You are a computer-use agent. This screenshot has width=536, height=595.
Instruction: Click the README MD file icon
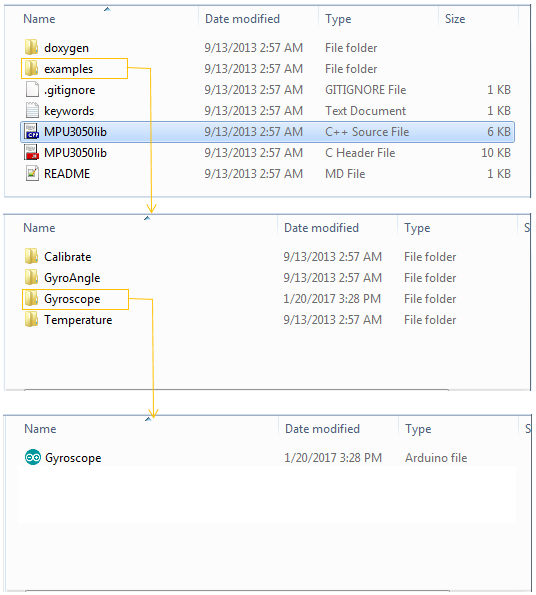point(32,173)
